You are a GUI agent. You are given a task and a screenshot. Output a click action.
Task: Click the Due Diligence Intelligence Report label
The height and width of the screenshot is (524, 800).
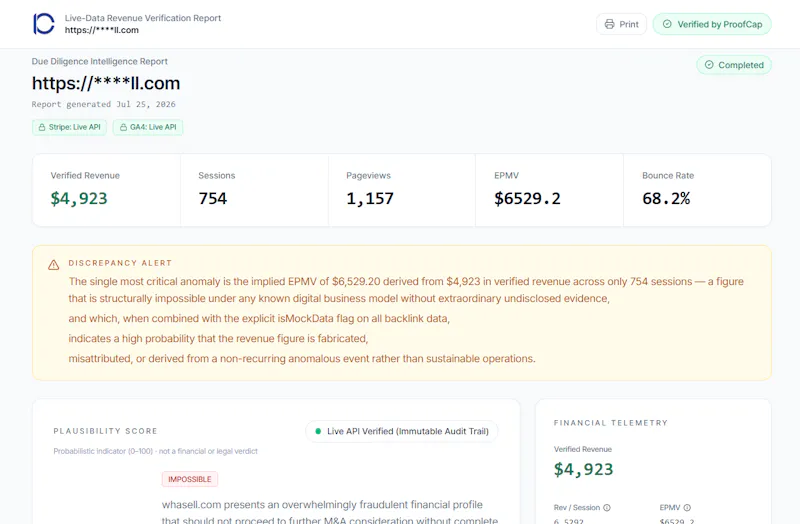pos(99,61)
